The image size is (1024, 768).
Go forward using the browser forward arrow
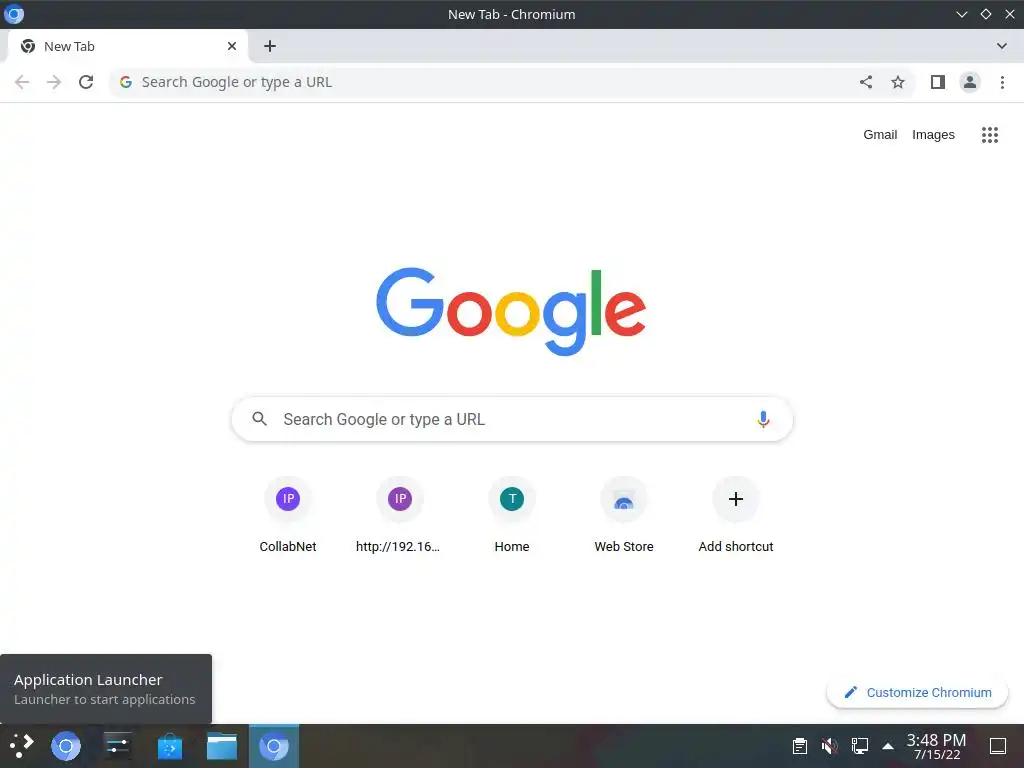(54, 82)
